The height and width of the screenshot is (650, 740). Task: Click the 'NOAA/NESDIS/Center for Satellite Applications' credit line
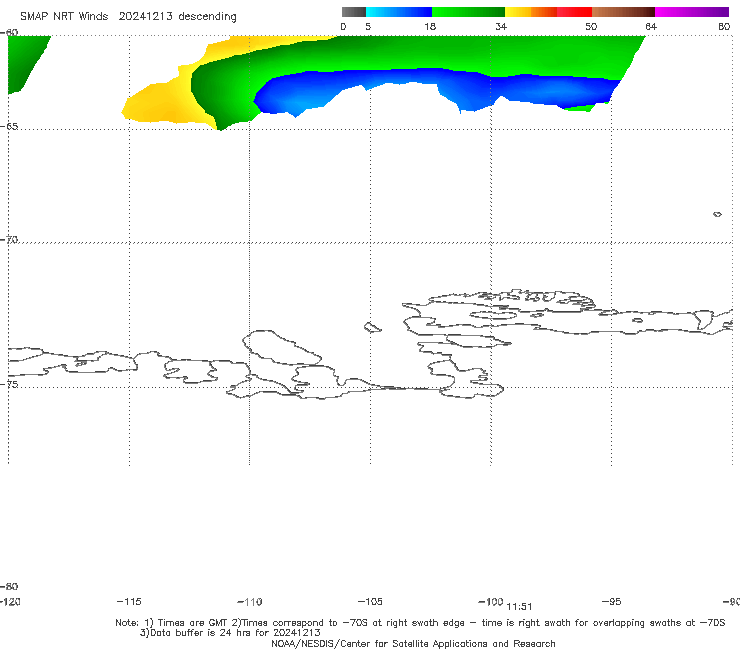point(413,643)
